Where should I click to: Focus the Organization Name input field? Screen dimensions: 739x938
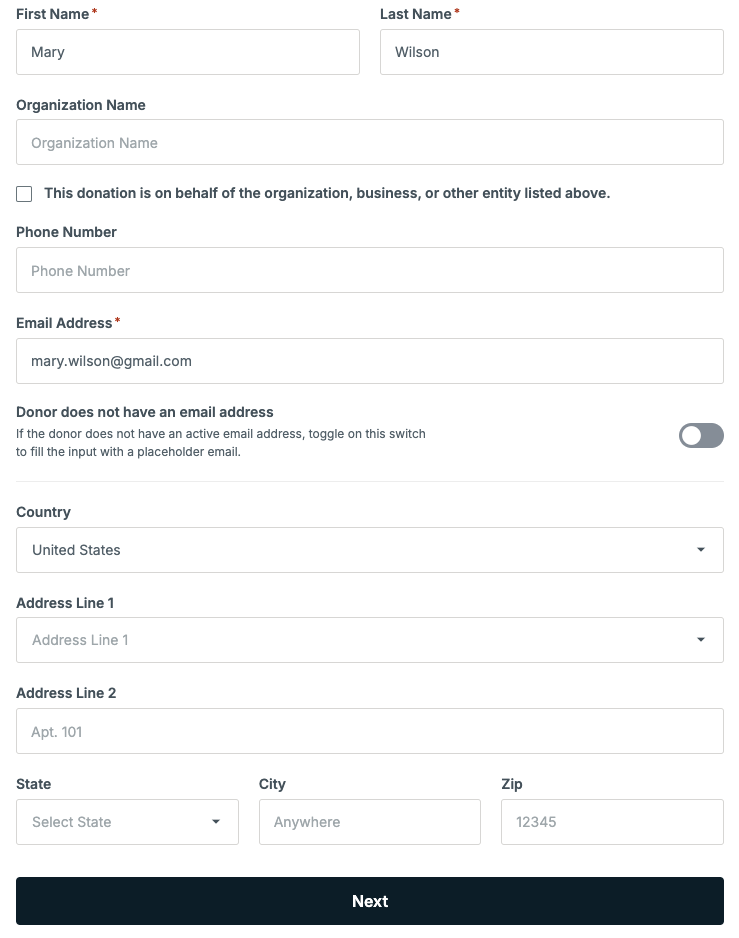pos(370,142)
